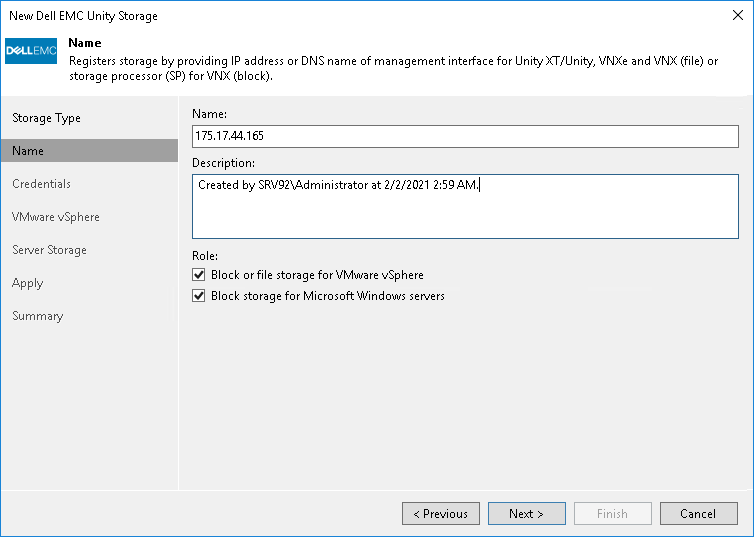Select the Name wizard step
This screenshot has height=537, width=754.
tap(28, 151)
